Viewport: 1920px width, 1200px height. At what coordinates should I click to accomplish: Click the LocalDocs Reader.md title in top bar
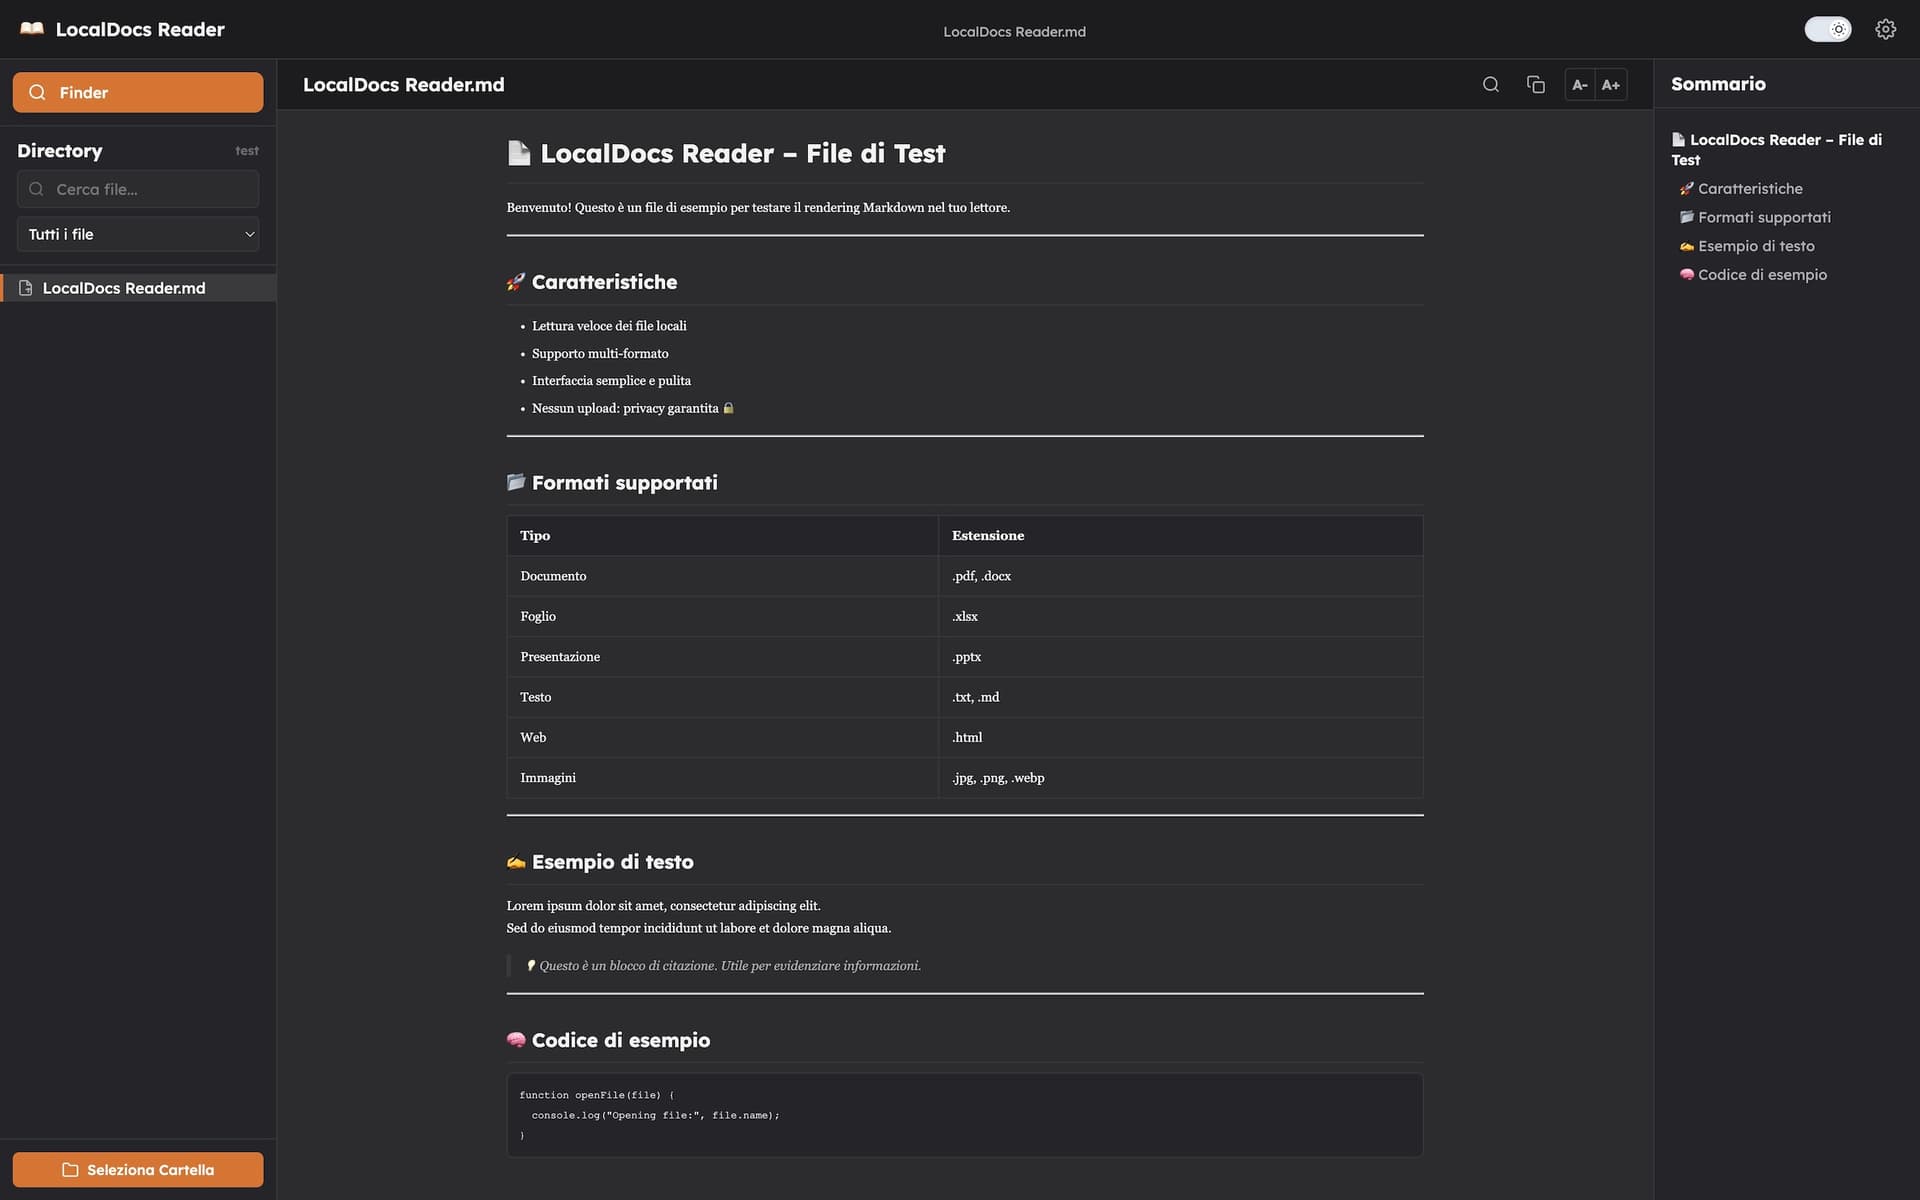coord(1014,32)
